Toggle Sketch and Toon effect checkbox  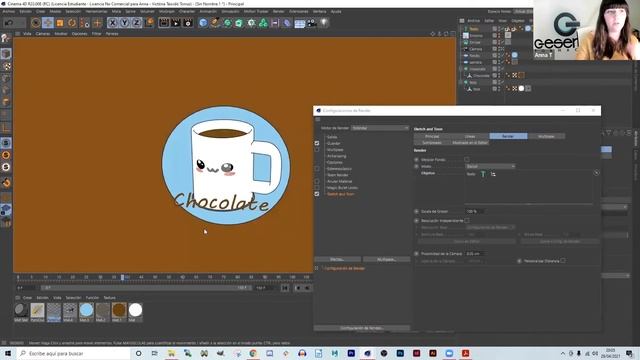tap(317, 194)
